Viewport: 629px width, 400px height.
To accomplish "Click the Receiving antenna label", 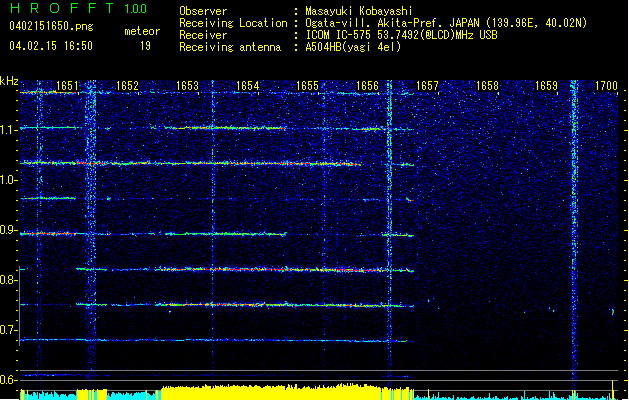I will point(230,47).
